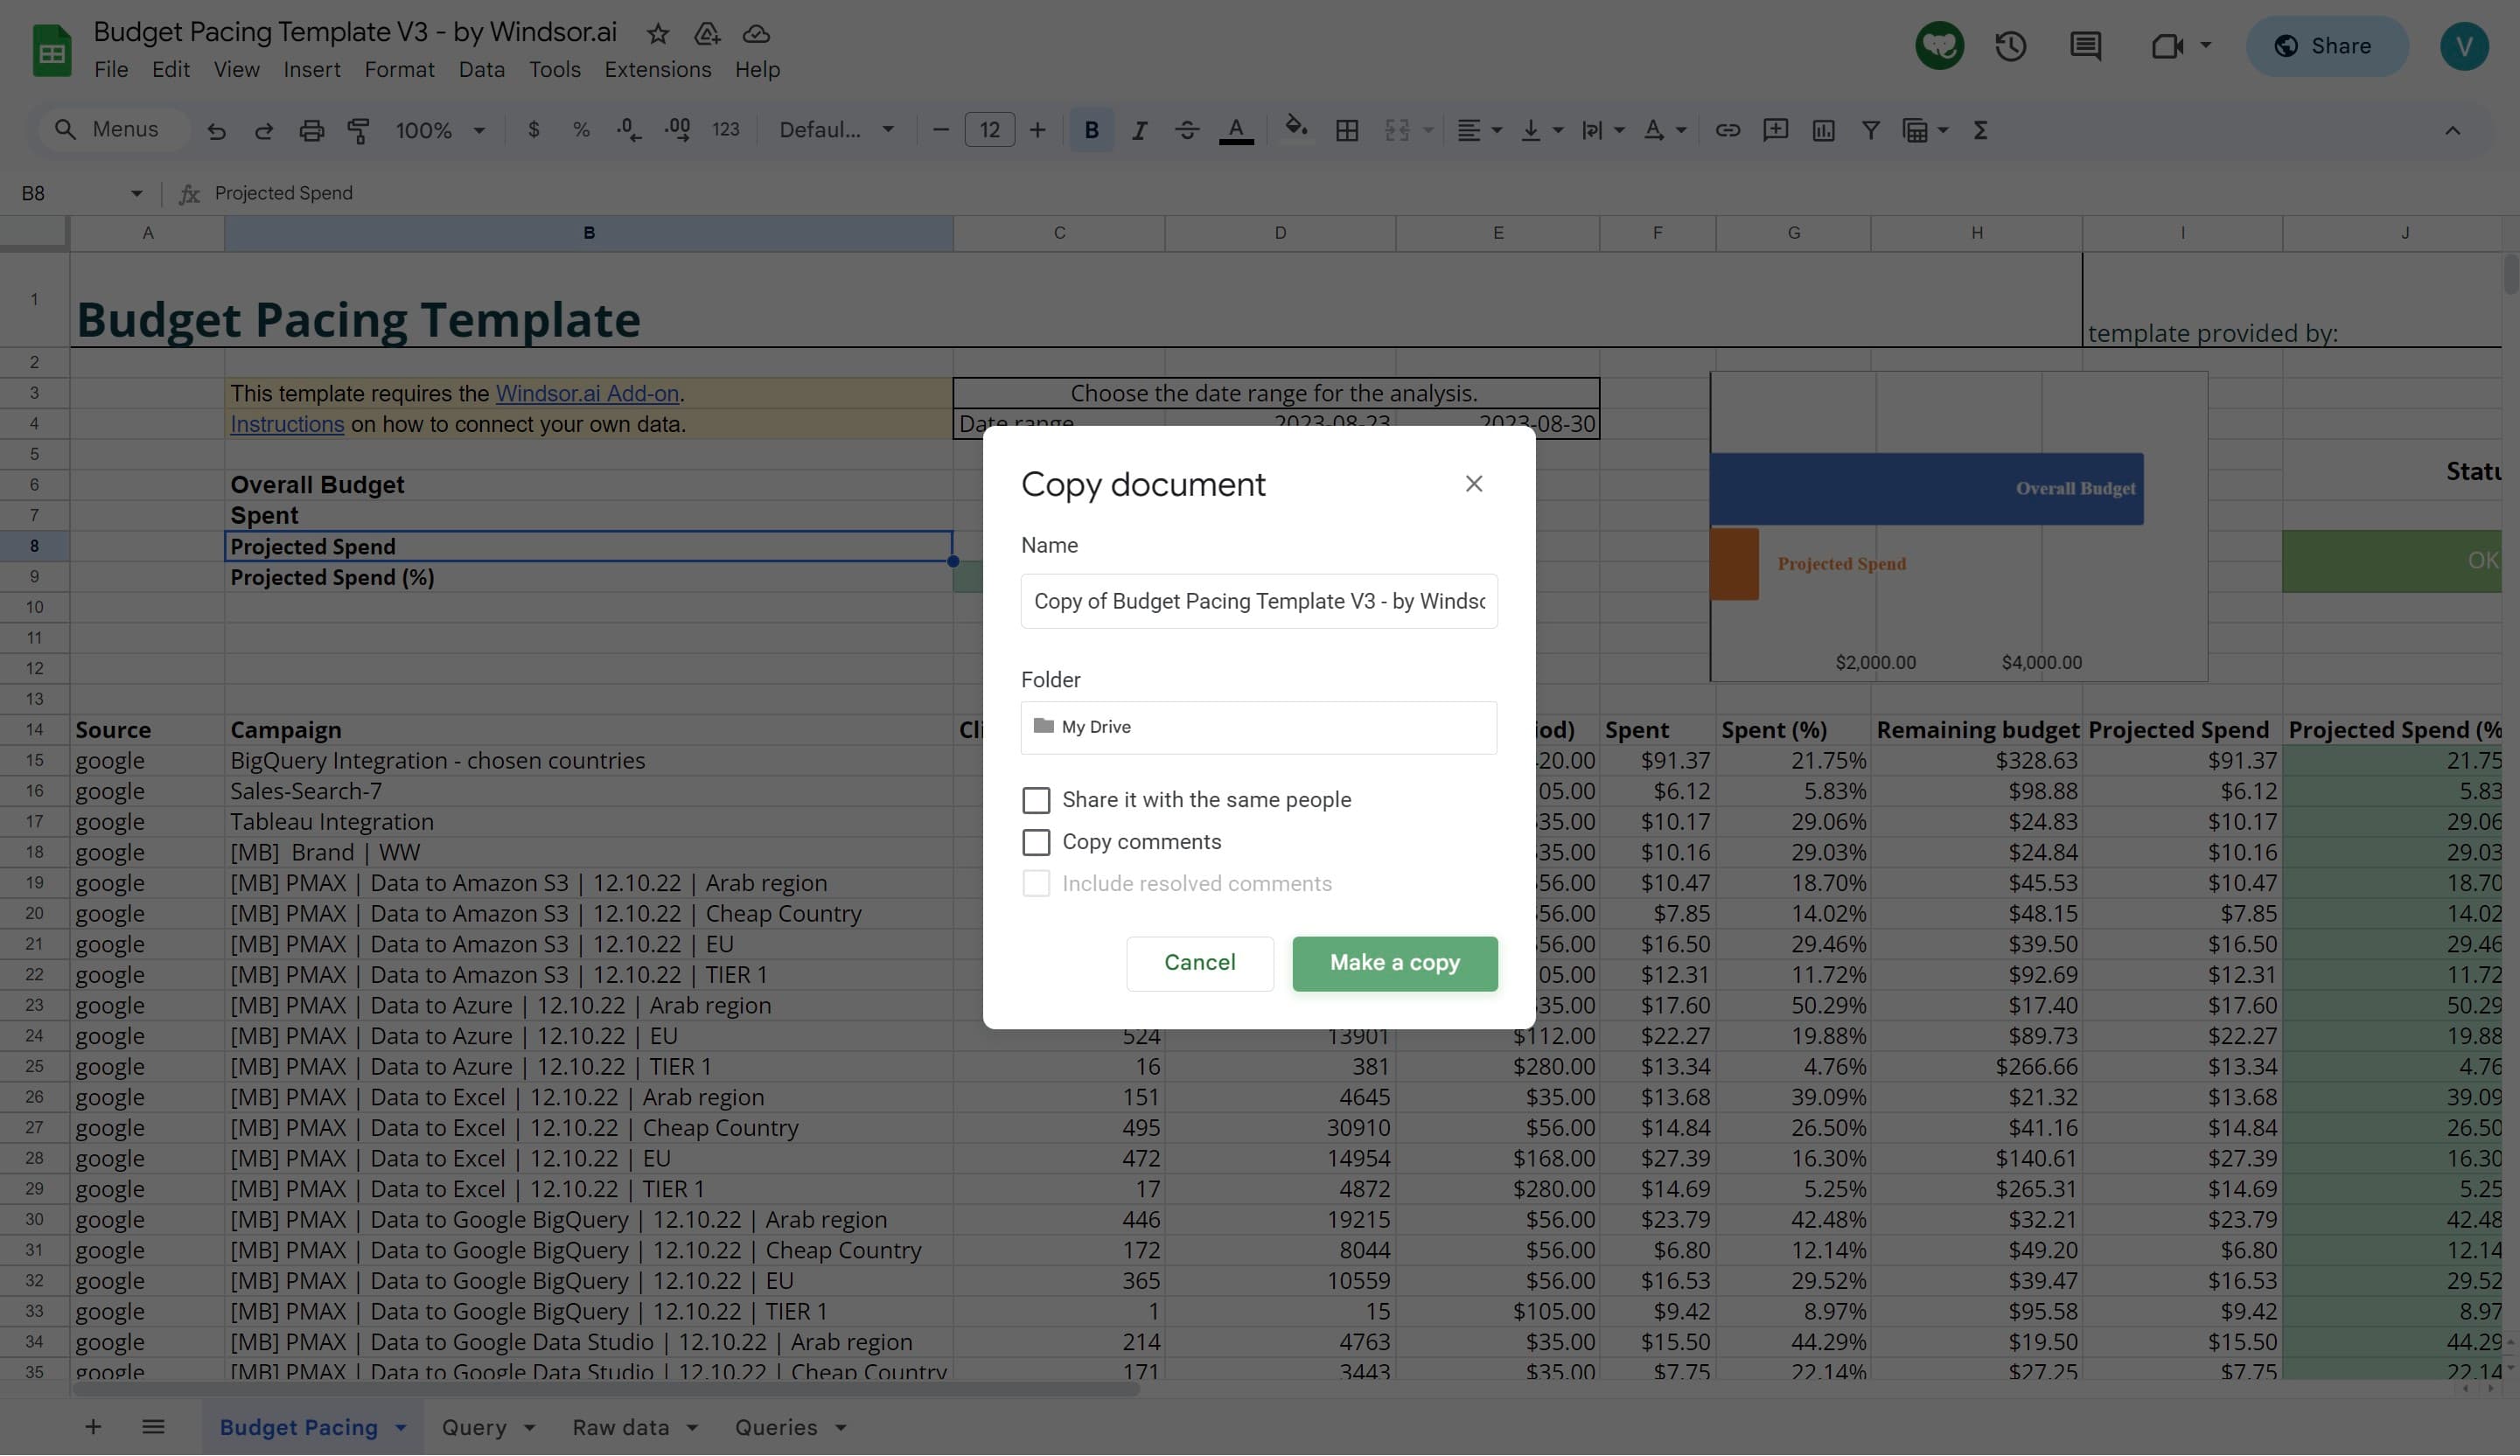Choose the My Drive folder field
The width and height of the screenshot is (2520, 1456).
1259,728
